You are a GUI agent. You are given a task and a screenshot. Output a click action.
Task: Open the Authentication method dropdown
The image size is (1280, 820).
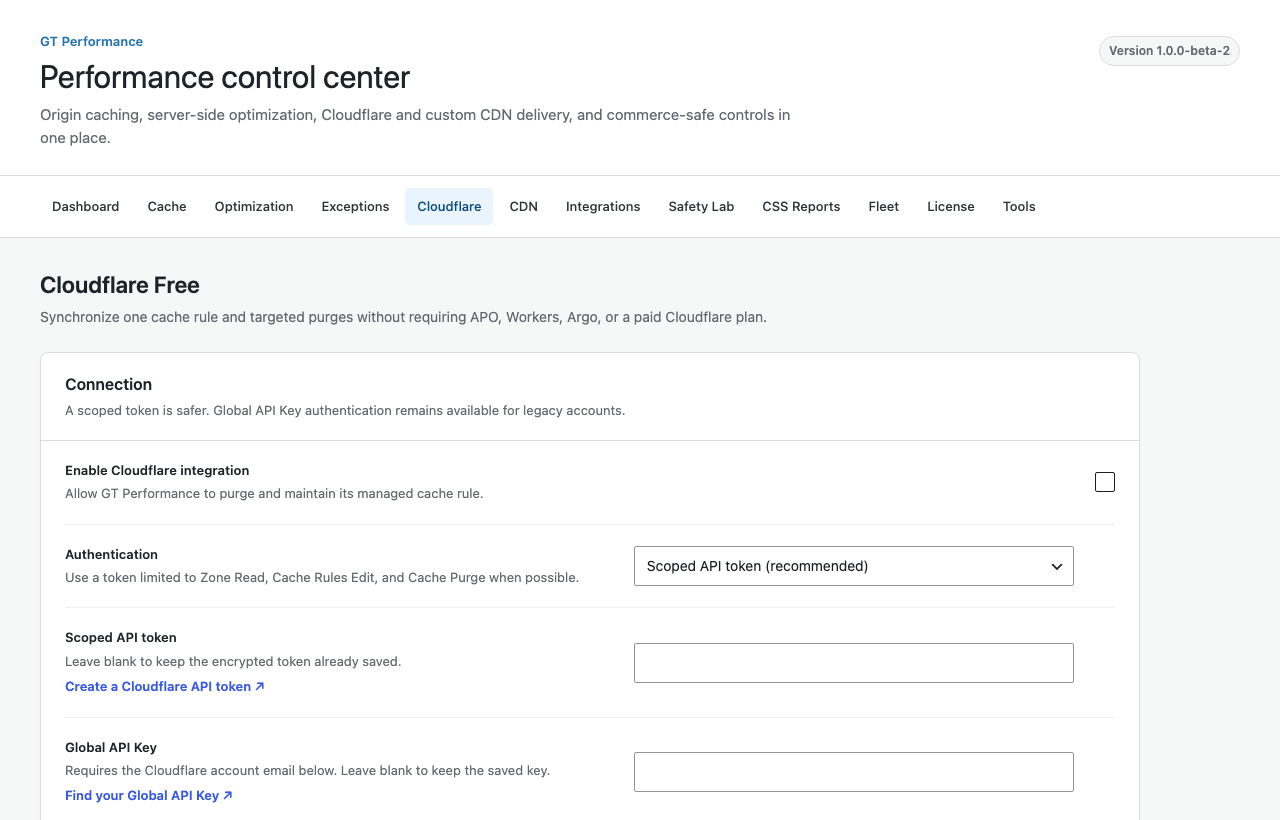854,566
